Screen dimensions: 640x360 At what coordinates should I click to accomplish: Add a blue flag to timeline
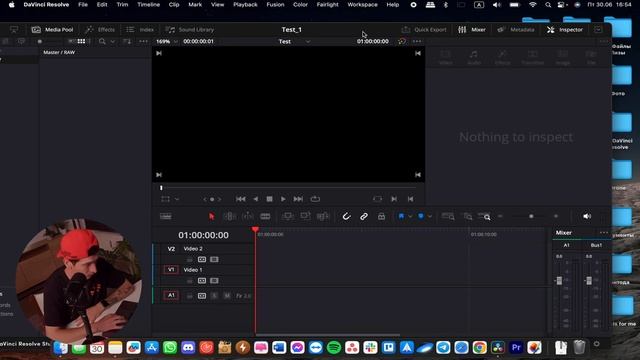401,216
